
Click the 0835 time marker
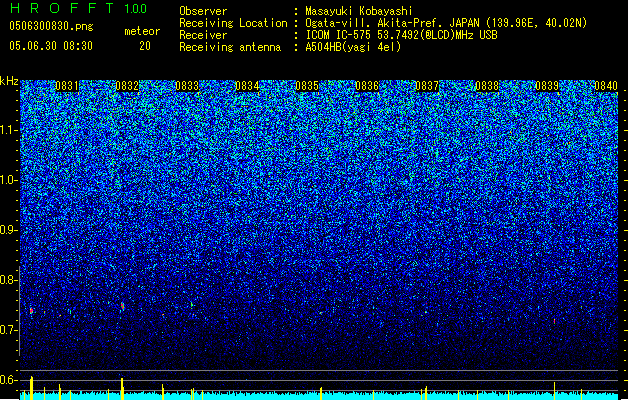click(307, 86)
